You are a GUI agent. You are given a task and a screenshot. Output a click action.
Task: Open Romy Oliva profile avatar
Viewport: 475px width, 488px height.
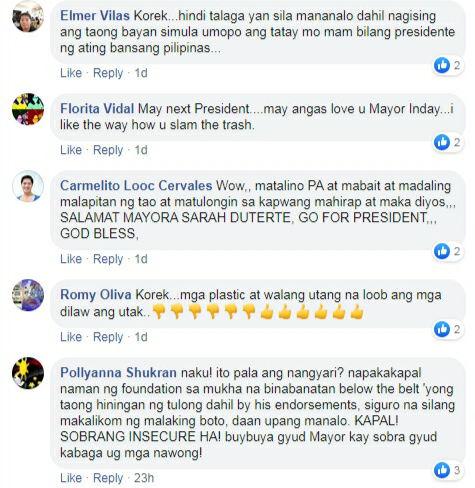coord(28,295)
